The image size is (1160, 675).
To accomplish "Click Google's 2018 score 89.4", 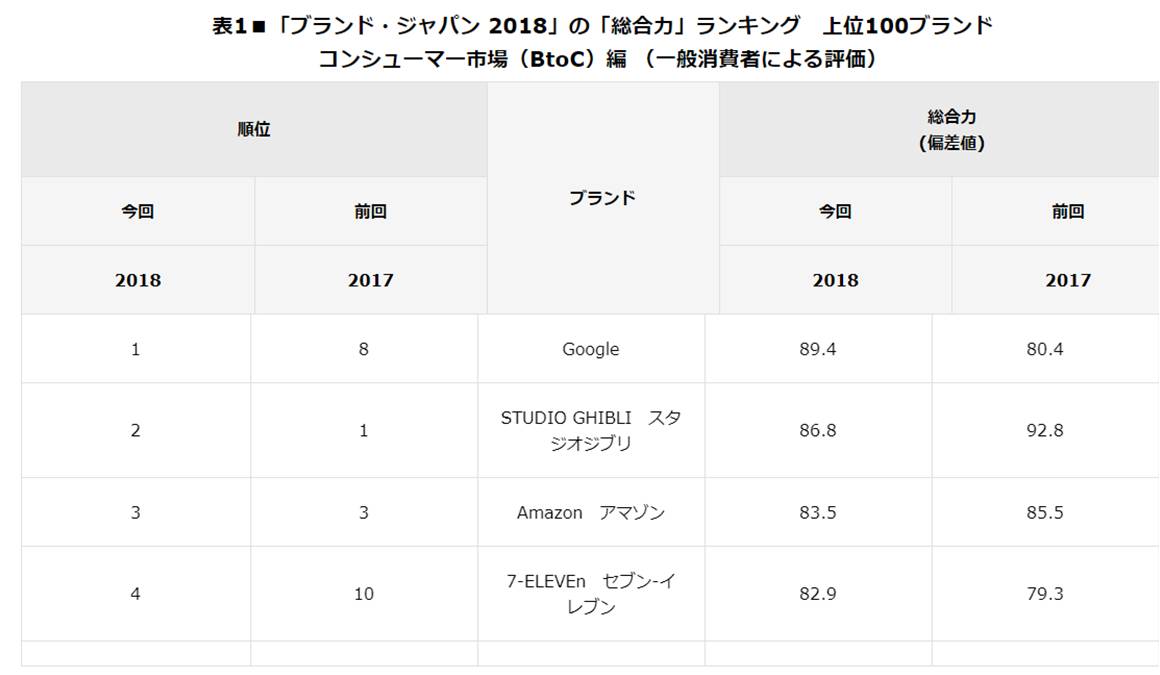I will [817, 349].
